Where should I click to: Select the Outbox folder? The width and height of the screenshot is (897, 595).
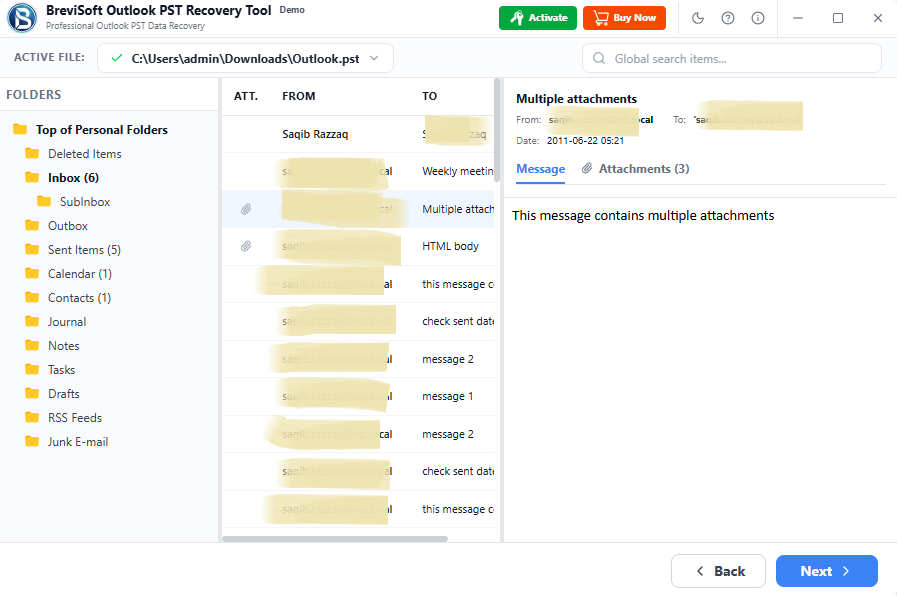coord(68,226)
